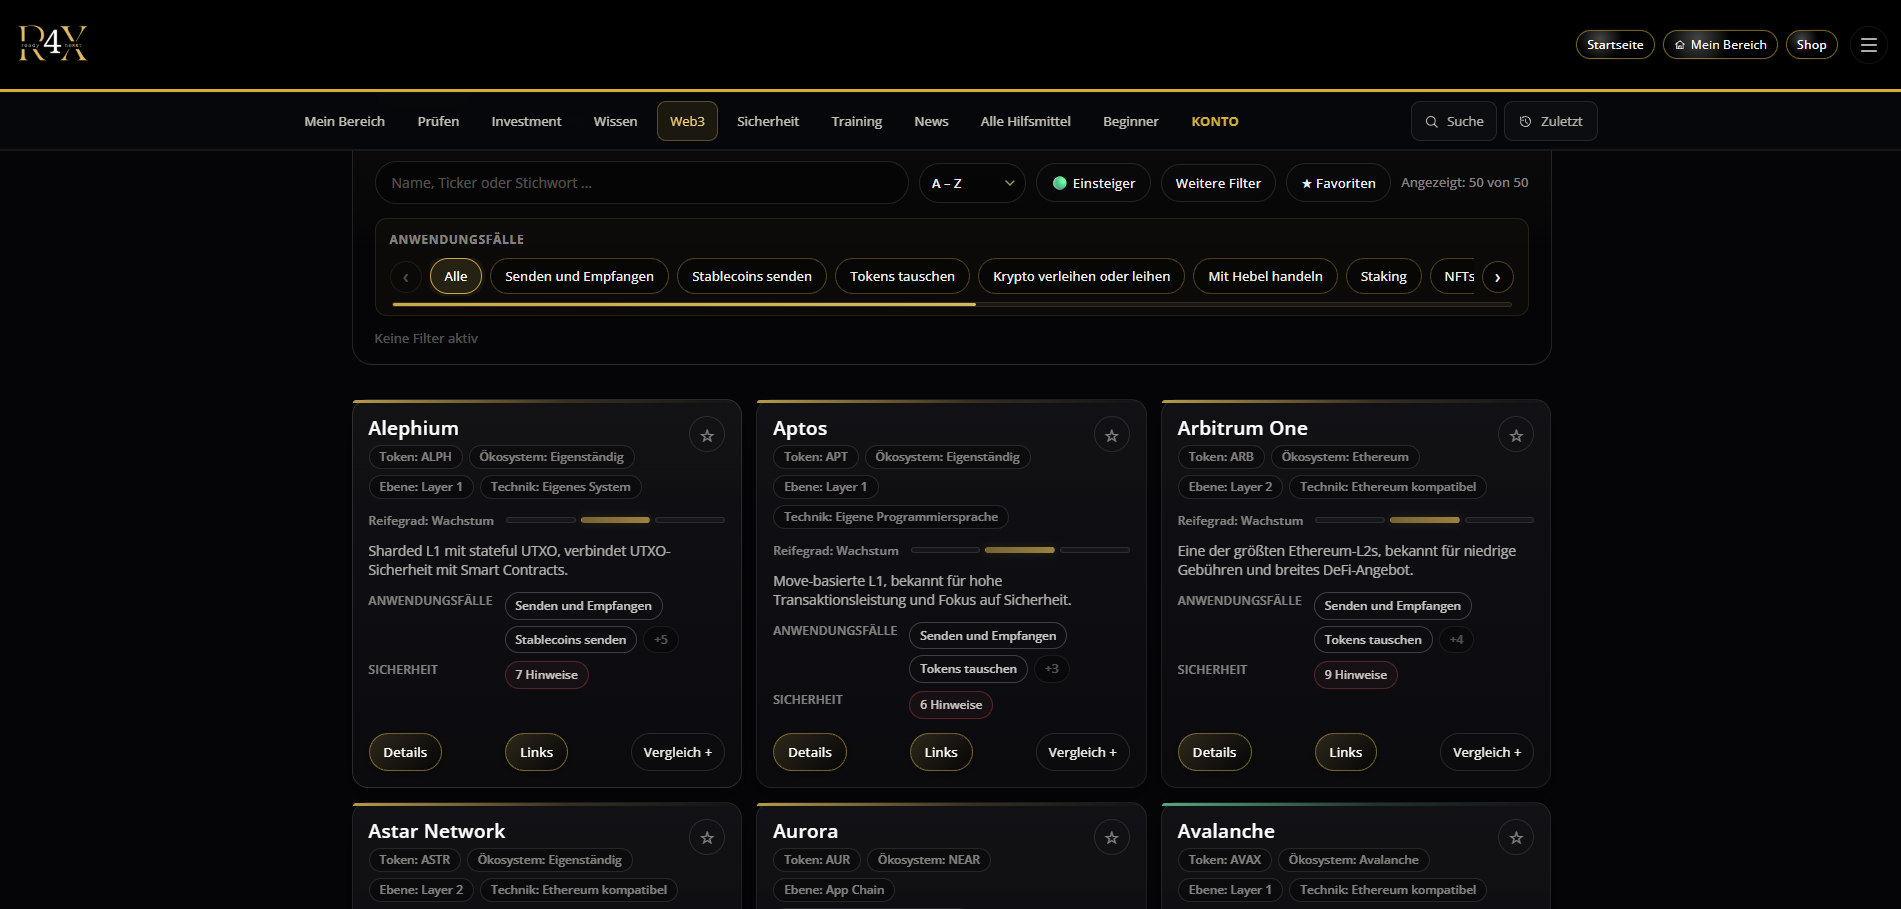1901x909 pixels.
Task: Open the Sicherheit nav tab
Action: 768,121
